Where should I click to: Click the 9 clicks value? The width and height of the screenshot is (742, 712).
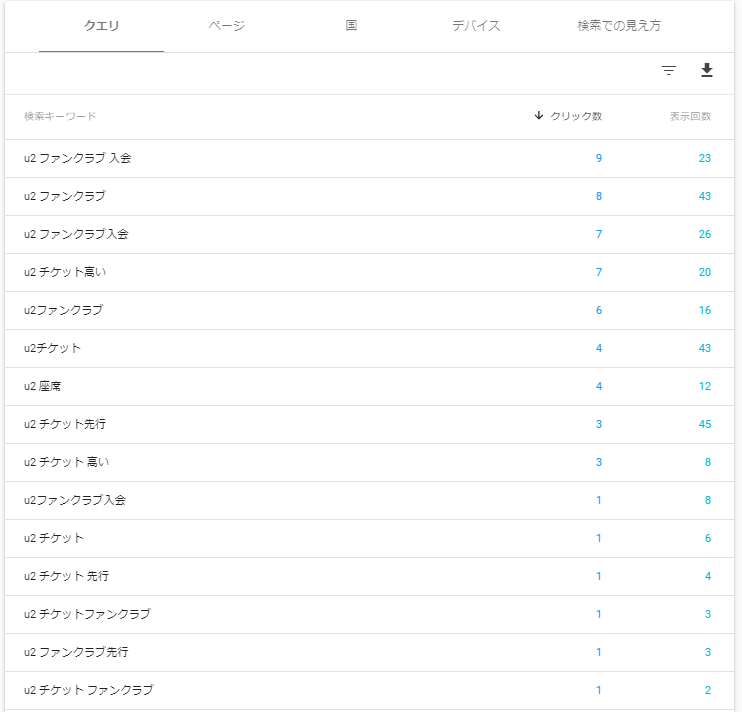(599, 158)
